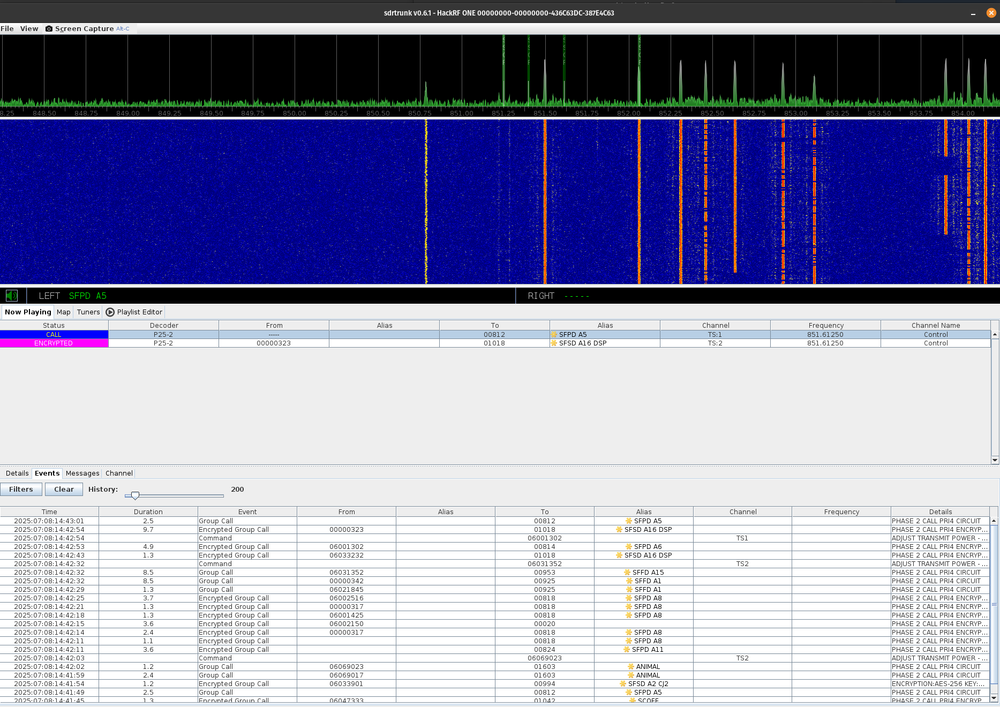
Task: Mute the LEFT audio channel speaker
Action: (x=11, y=295)
